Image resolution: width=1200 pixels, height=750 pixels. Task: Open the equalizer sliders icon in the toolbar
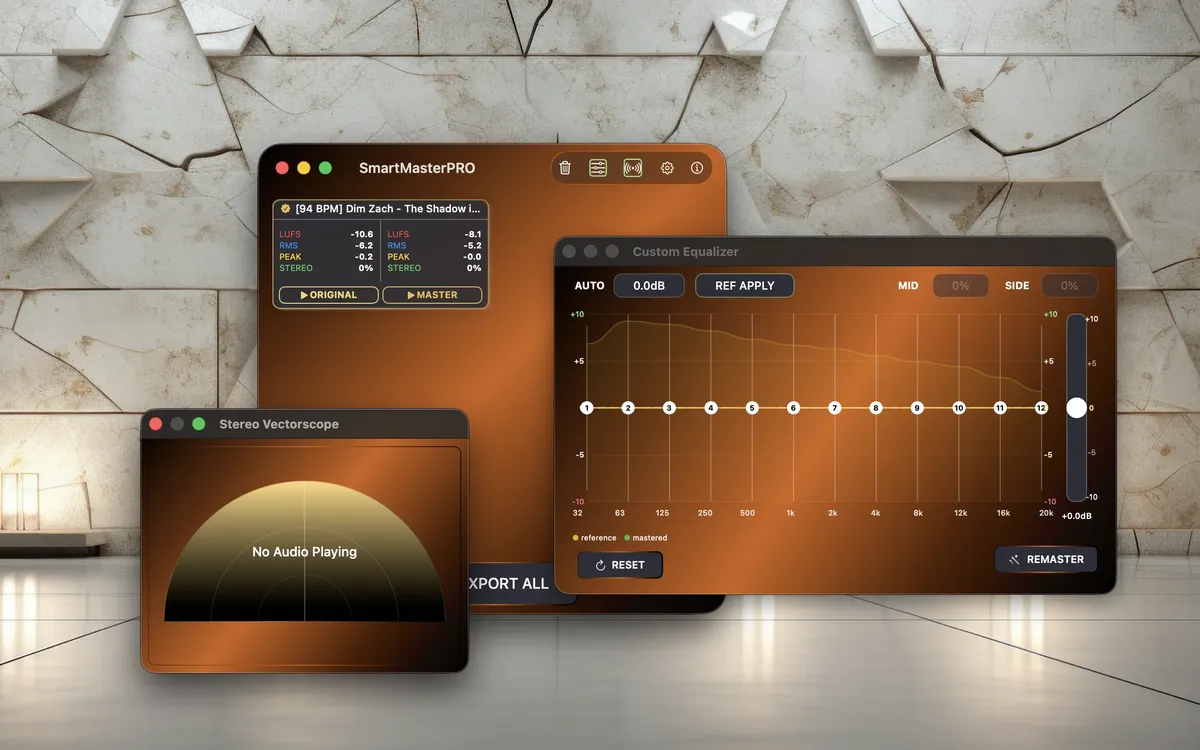pyautogui.click(x=599, y=168)
